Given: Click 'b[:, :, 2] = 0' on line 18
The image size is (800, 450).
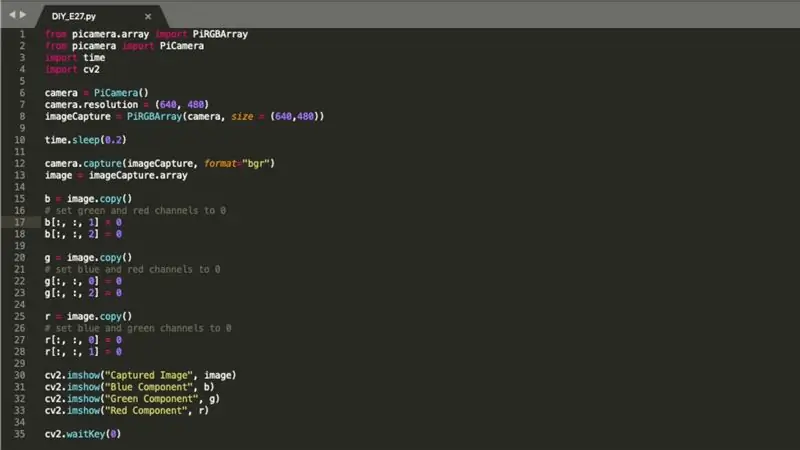Looking at the screenshot, I should [x=83, y=234].
